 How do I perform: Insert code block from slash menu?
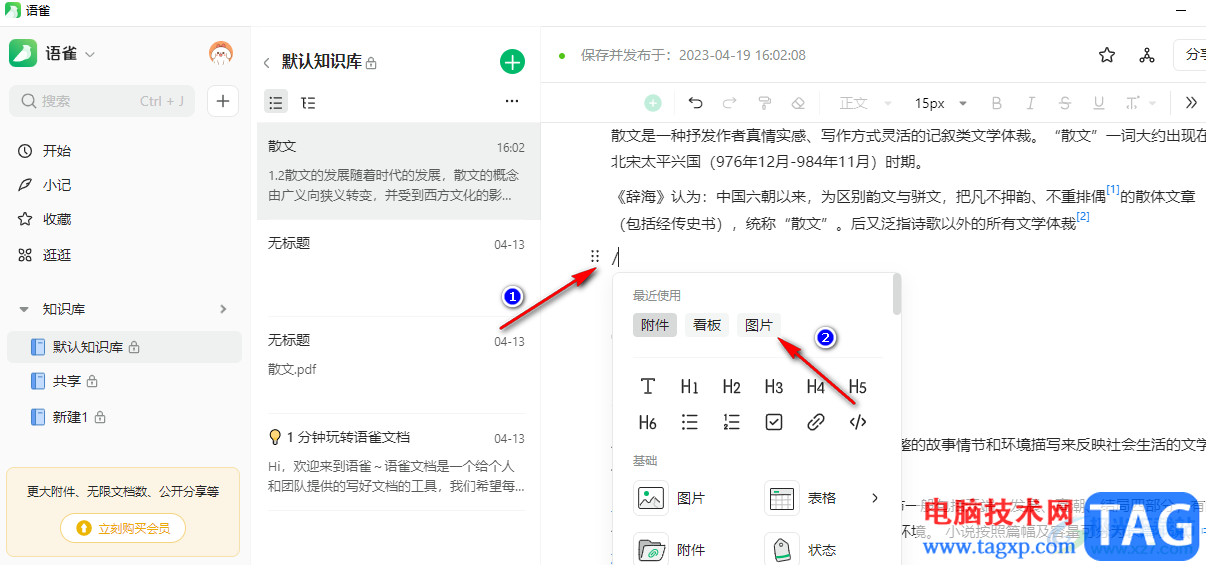coord(857,422)
